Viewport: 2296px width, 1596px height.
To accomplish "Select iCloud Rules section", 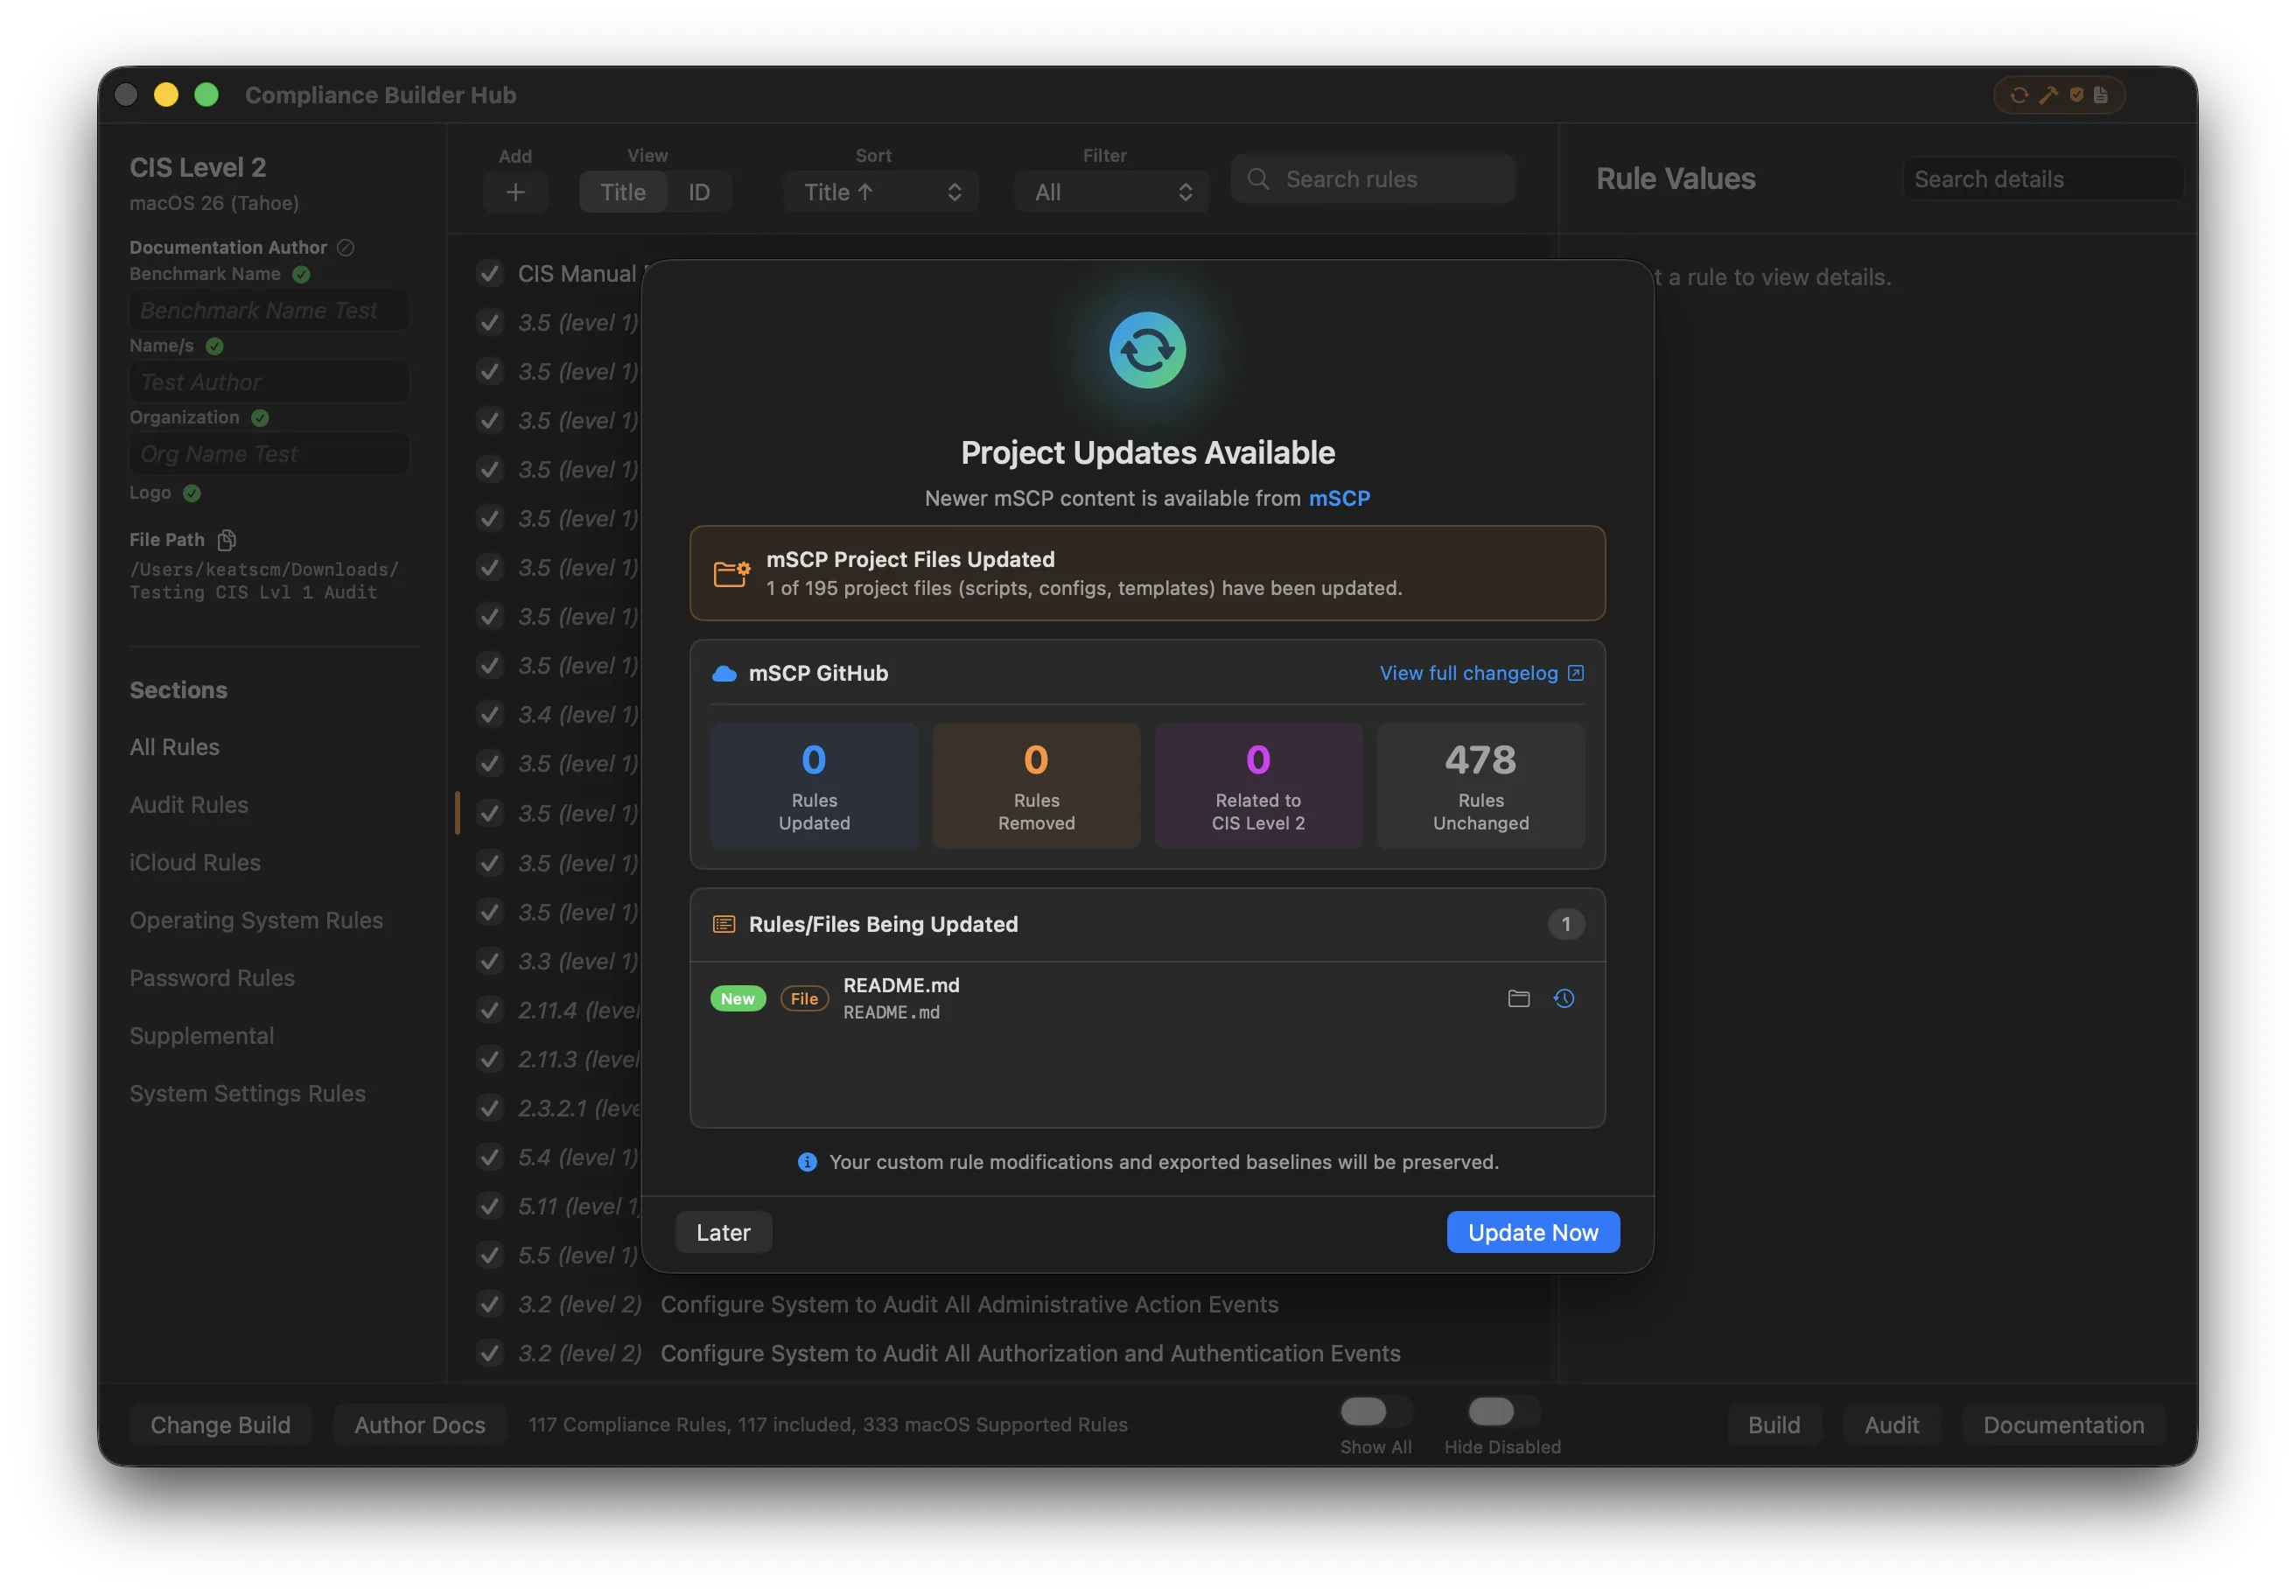I will (195, 863).
